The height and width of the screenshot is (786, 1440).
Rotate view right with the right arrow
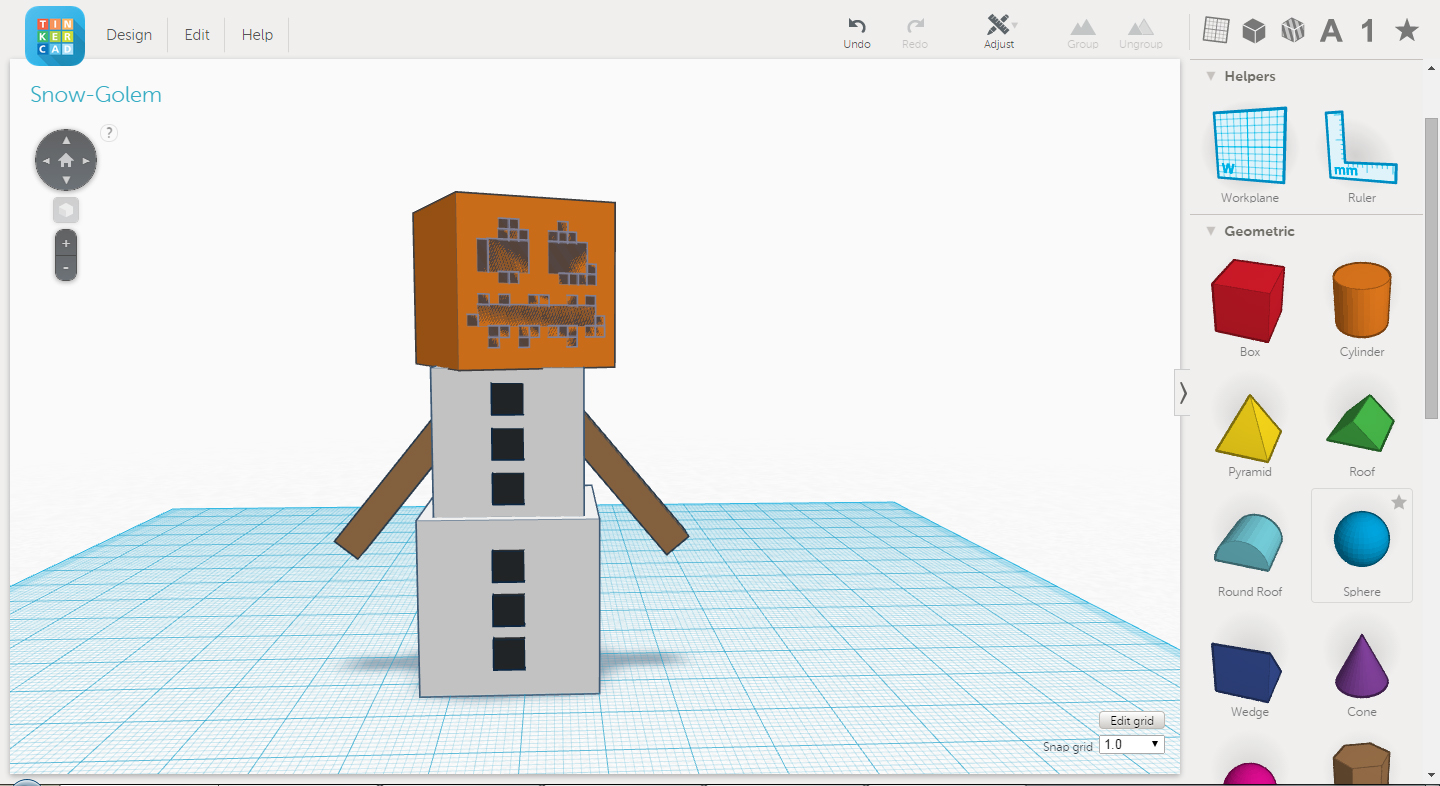87,160
